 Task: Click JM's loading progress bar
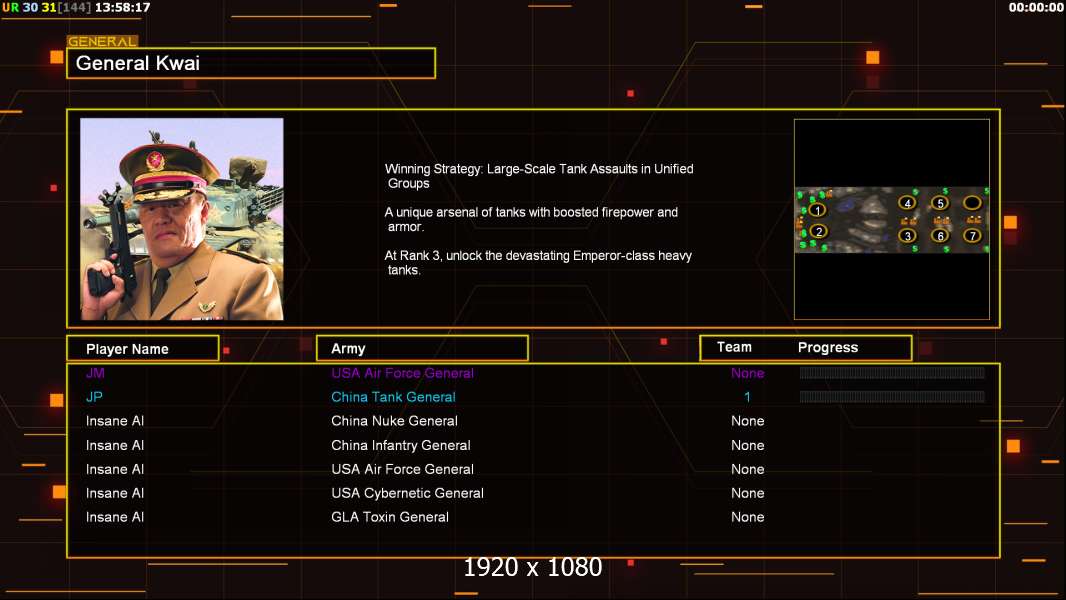[x=892, y=372]
